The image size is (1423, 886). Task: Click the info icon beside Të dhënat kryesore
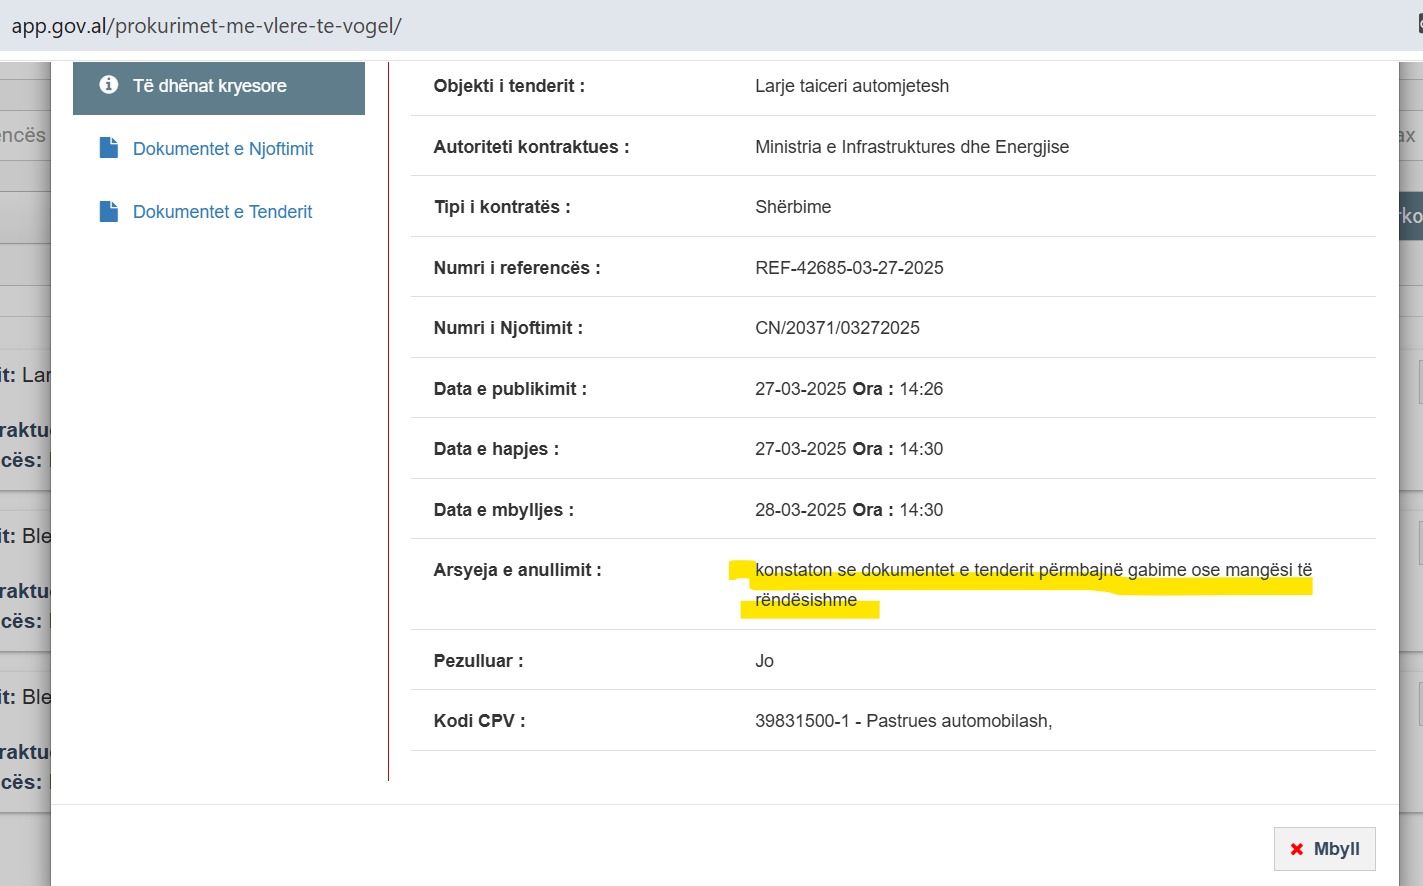pyautogui.click(x=109, y=86)
